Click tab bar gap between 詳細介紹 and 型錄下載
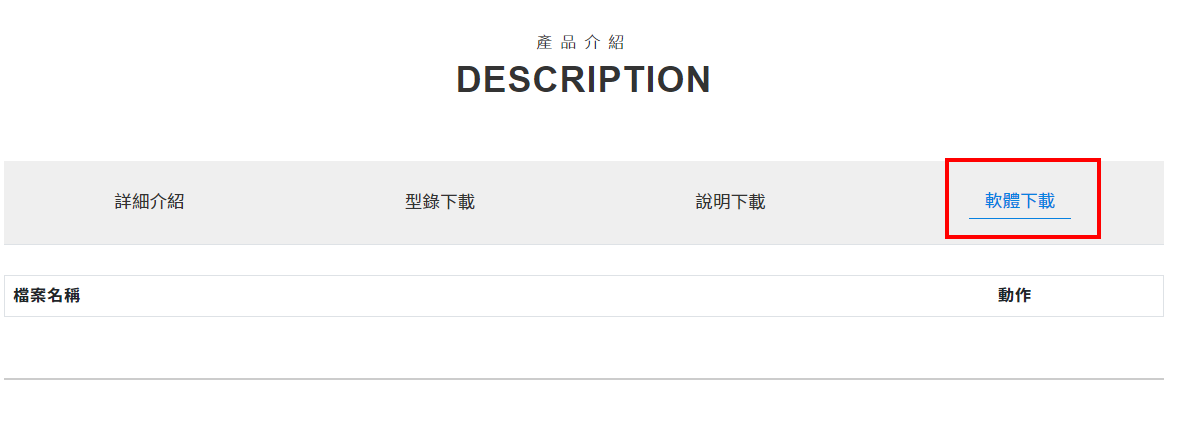 294,202
